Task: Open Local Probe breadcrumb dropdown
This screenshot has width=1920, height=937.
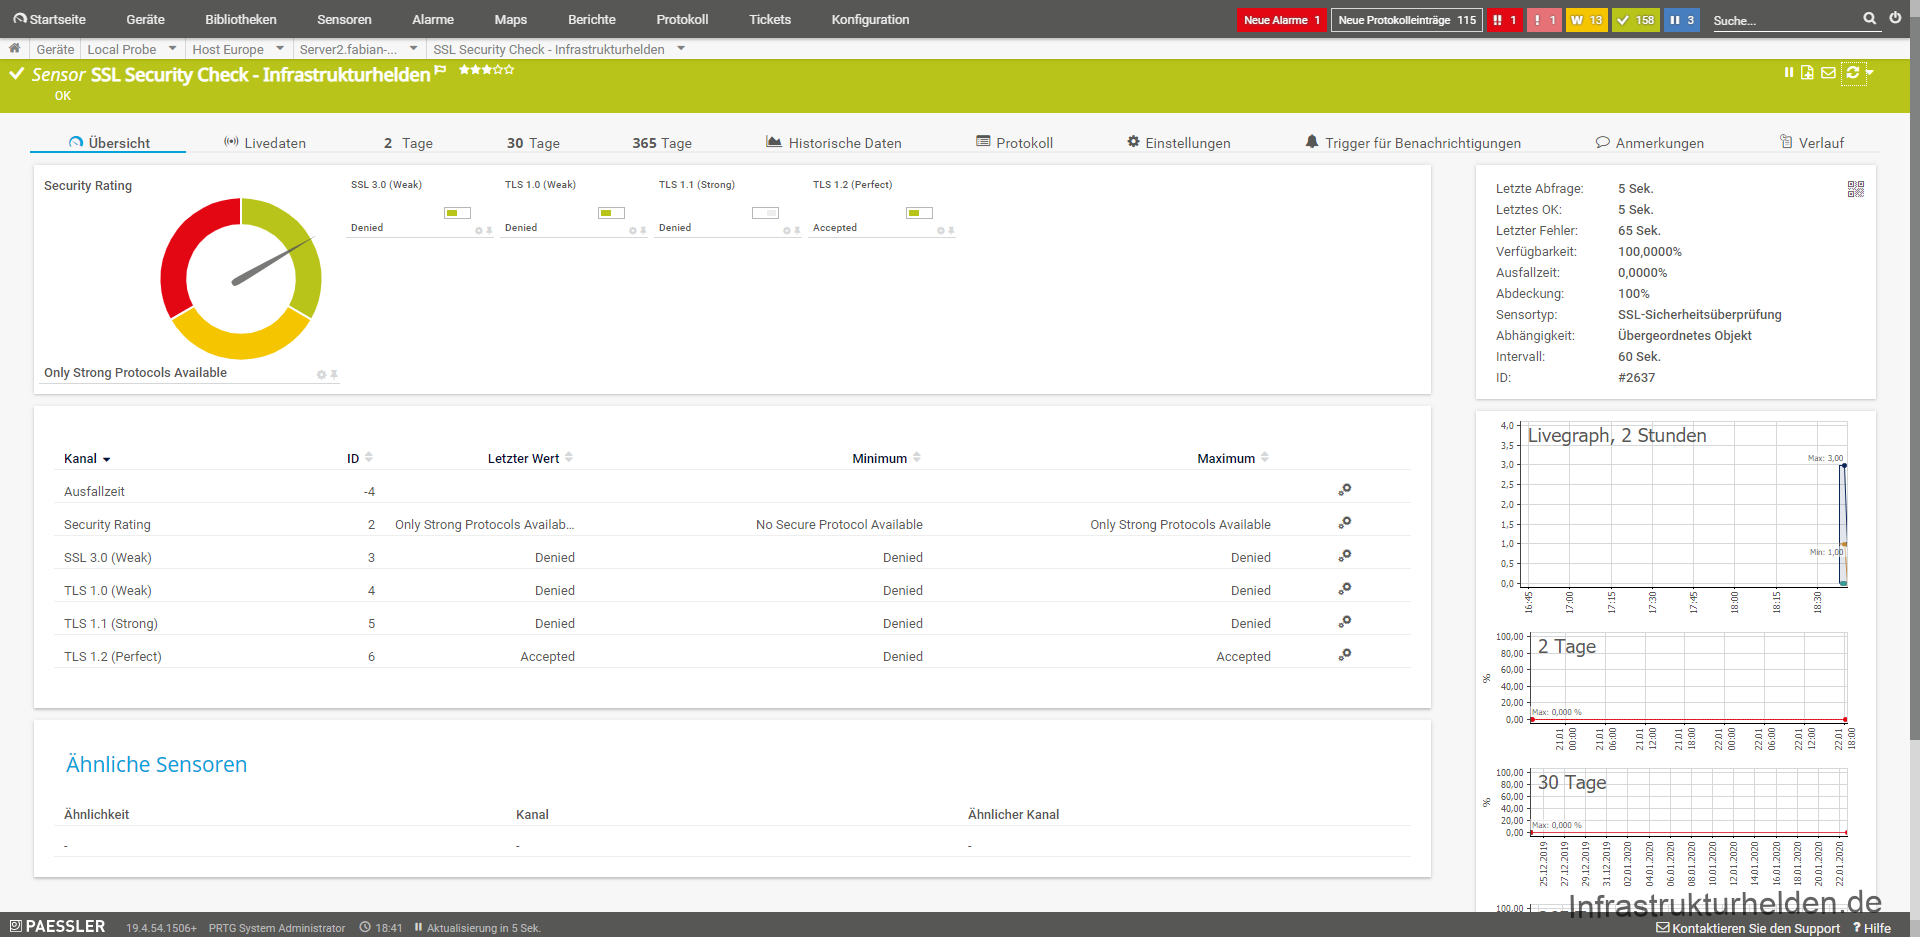Action: point(172,48)
